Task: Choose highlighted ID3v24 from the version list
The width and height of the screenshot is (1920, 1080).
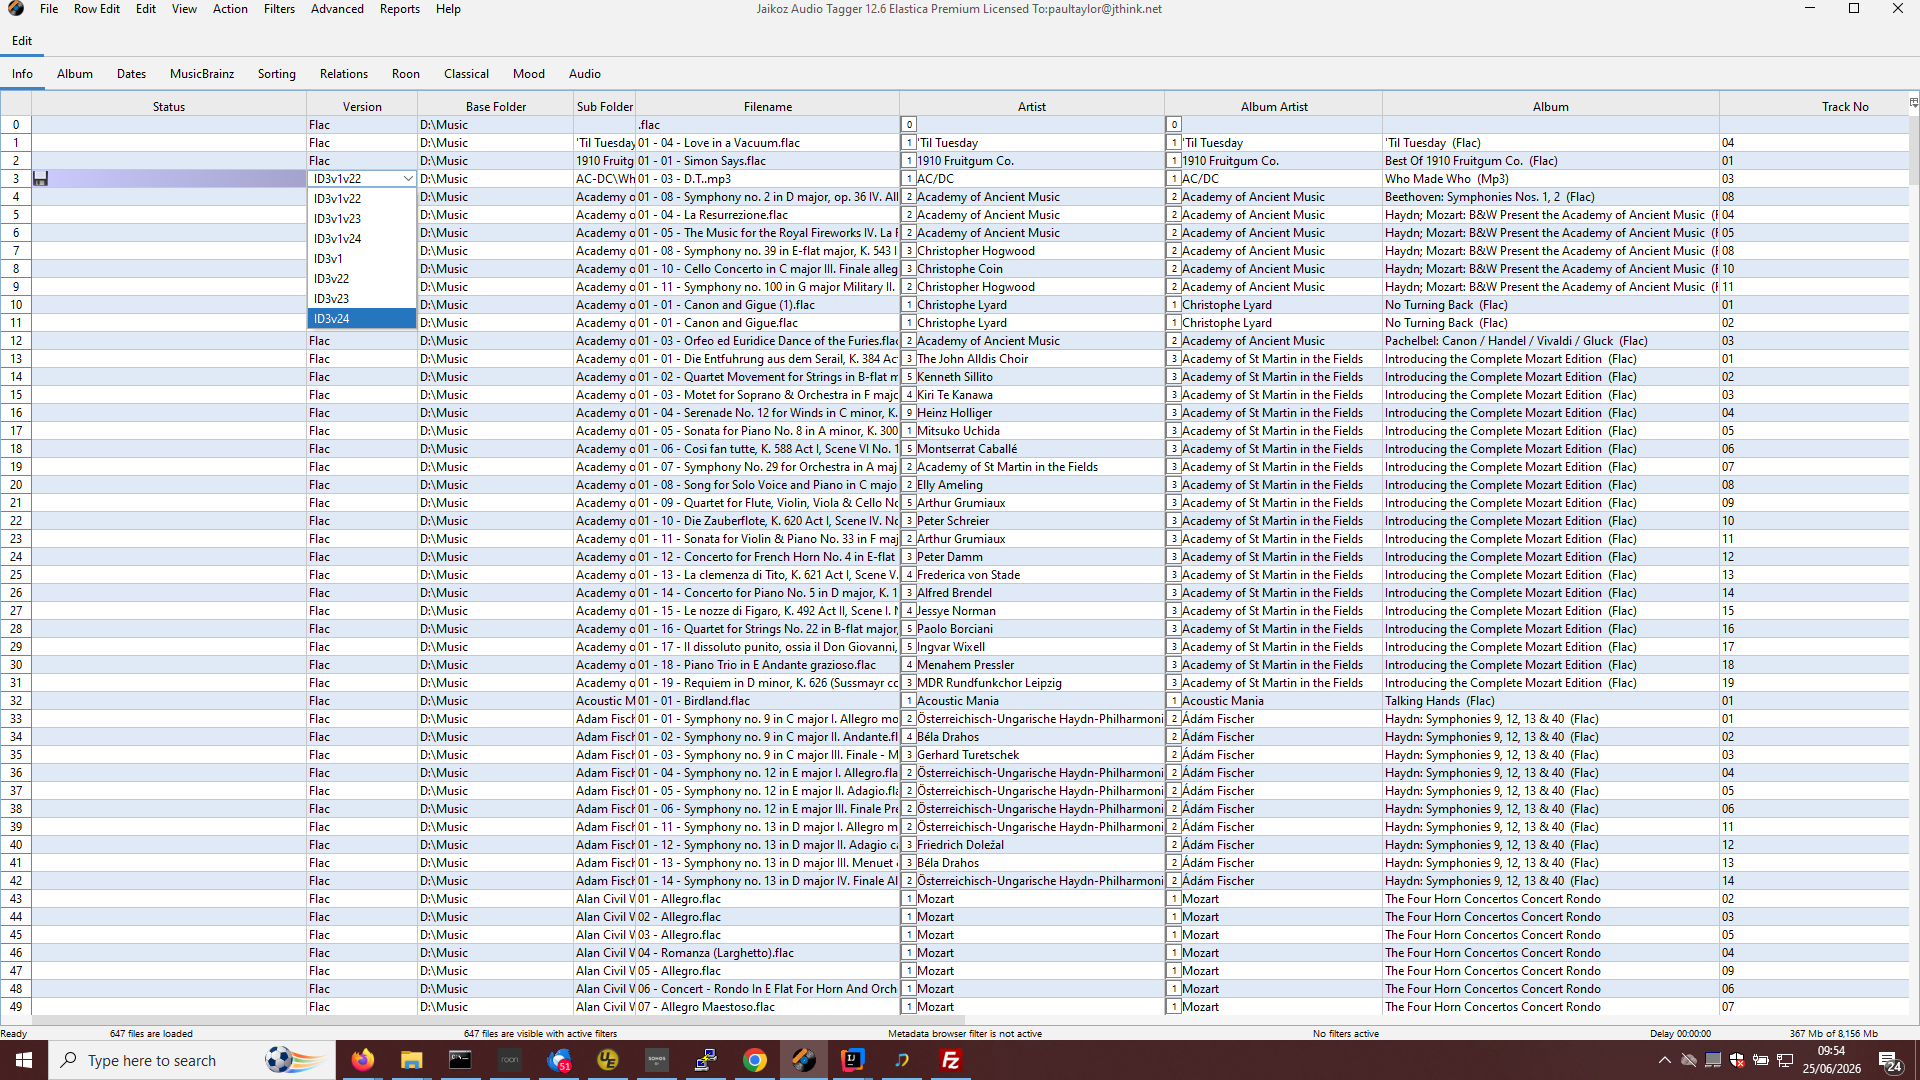Action: point(362,319)
